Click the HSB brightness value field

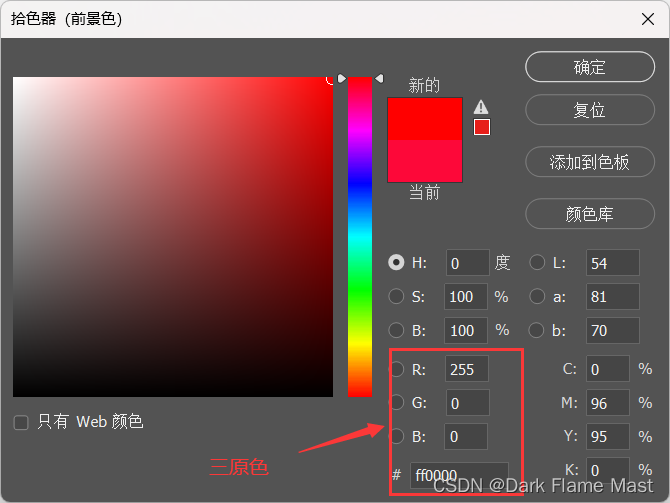(x=466, y=330)
